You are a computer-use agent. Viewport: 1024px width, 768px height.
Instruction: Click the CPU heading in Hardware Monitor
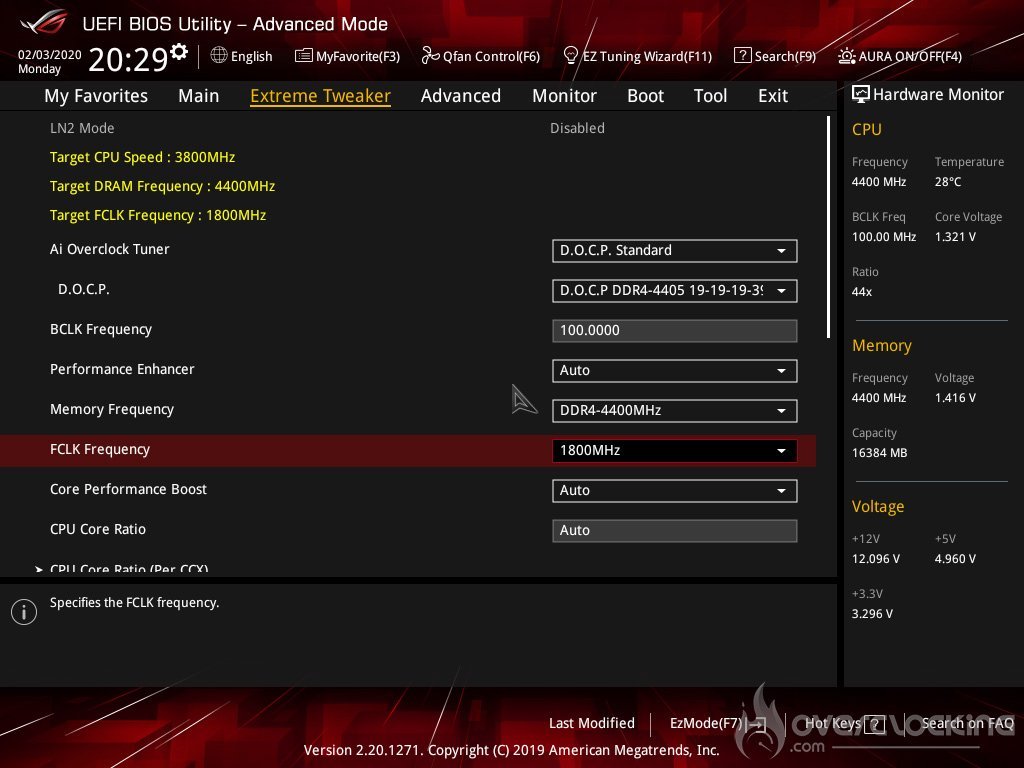(867, 129)
